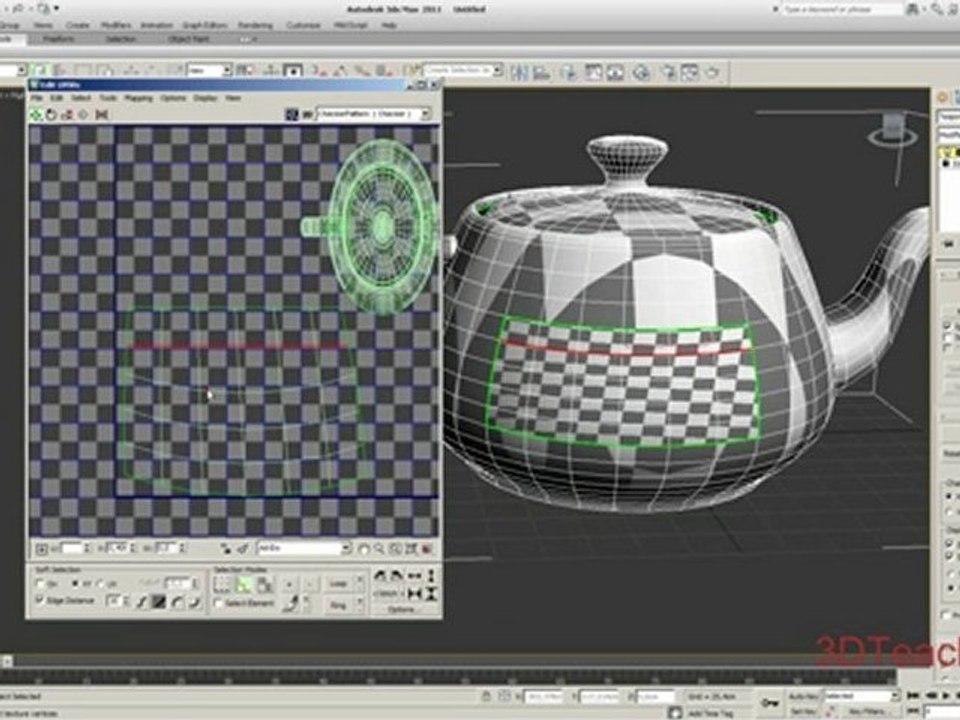Click the Material Editor icon in main toolbar
The image size is (960, 720).
pos(641,72)
